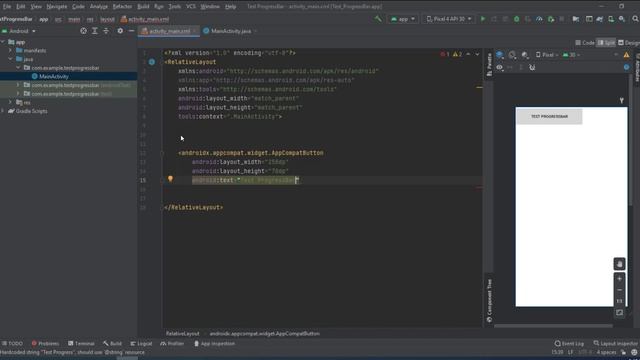Open the Profiler tool window

(x=172, y=343)
